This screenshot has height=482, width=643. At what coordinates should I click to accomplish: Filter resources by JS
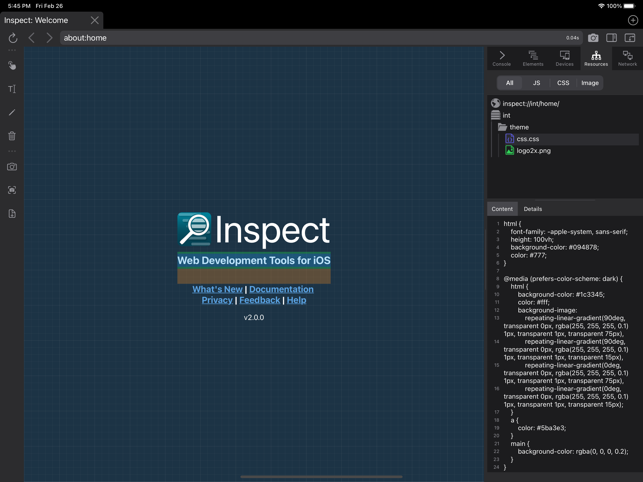(x=536, y=83)
